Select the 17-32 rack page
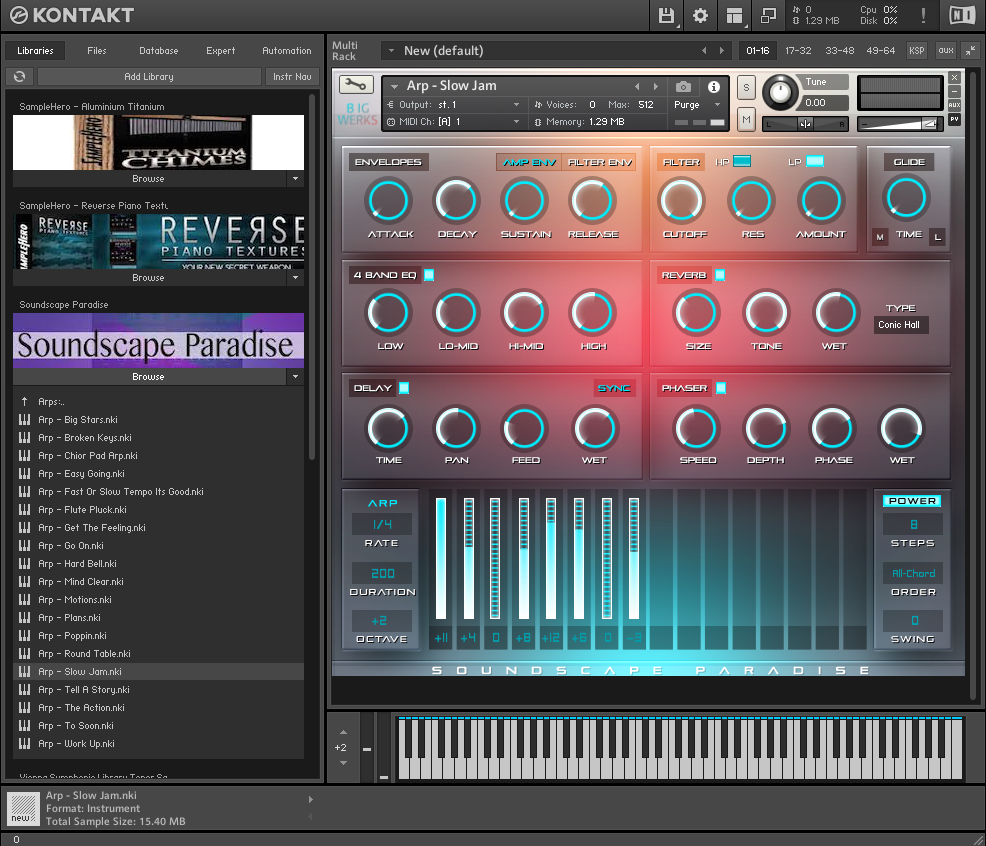Image resolution: width=986 pixels, height=846 pixels. [798, 50]
